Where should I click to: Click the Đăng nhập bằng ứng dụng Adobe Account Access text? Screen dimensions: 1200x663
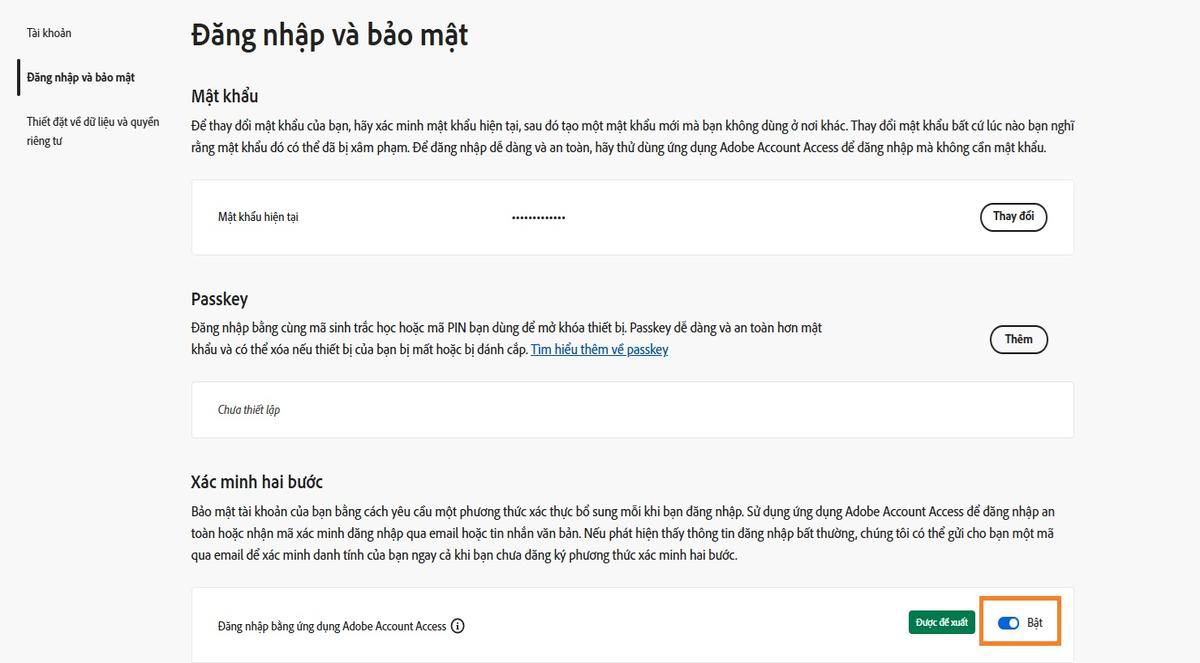pos(332,626)
